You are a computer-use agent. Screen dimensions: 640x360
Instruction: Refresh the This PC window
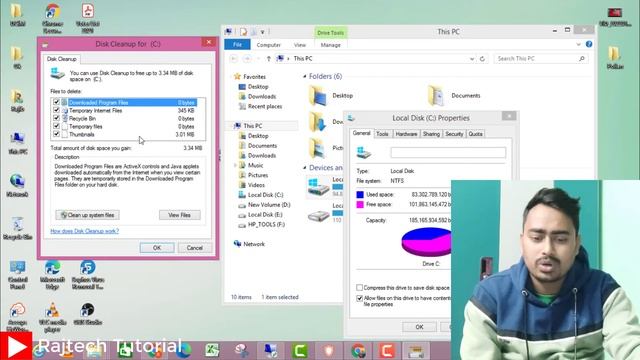point(482,59)
